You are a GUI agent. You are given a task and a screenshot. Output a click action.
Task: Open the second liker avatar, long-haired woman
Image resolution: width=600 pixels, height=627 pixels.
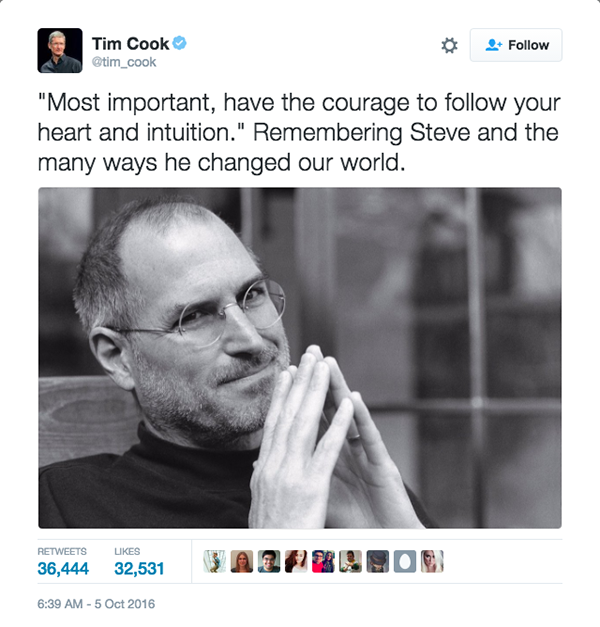[242, 561]
